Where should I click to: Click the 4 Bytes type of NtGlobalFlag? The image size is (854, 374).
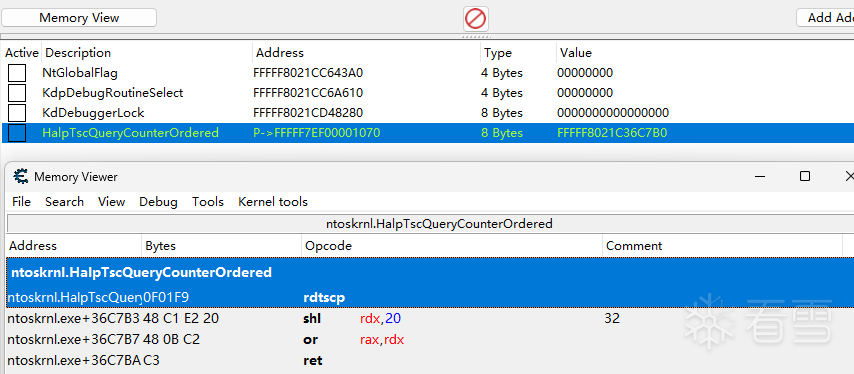click(502, 73)
